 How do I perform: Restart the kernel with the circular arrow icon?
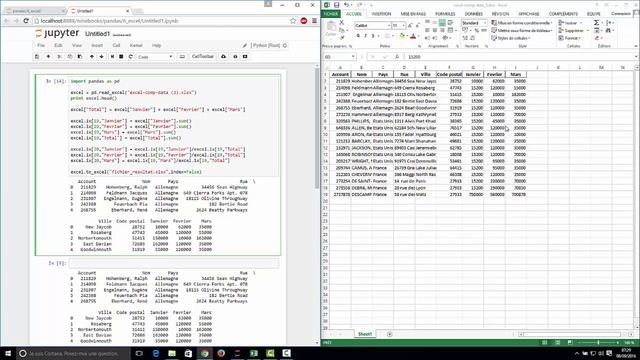(x=131, y=57)
